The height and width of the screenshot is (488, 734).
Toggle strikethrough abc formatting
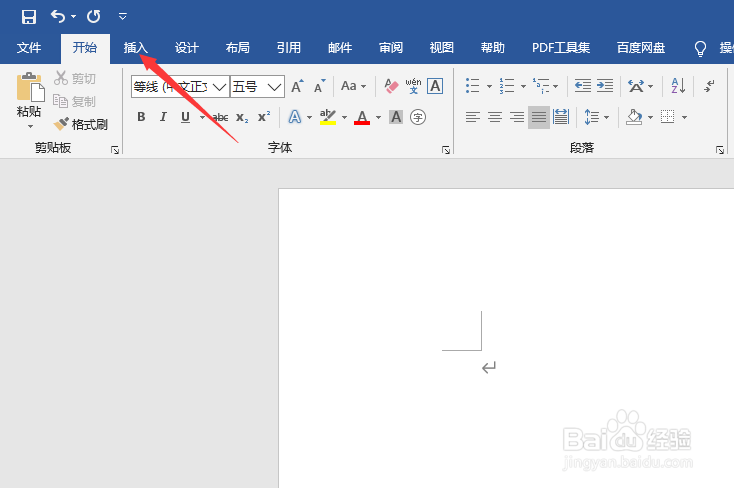220,118
